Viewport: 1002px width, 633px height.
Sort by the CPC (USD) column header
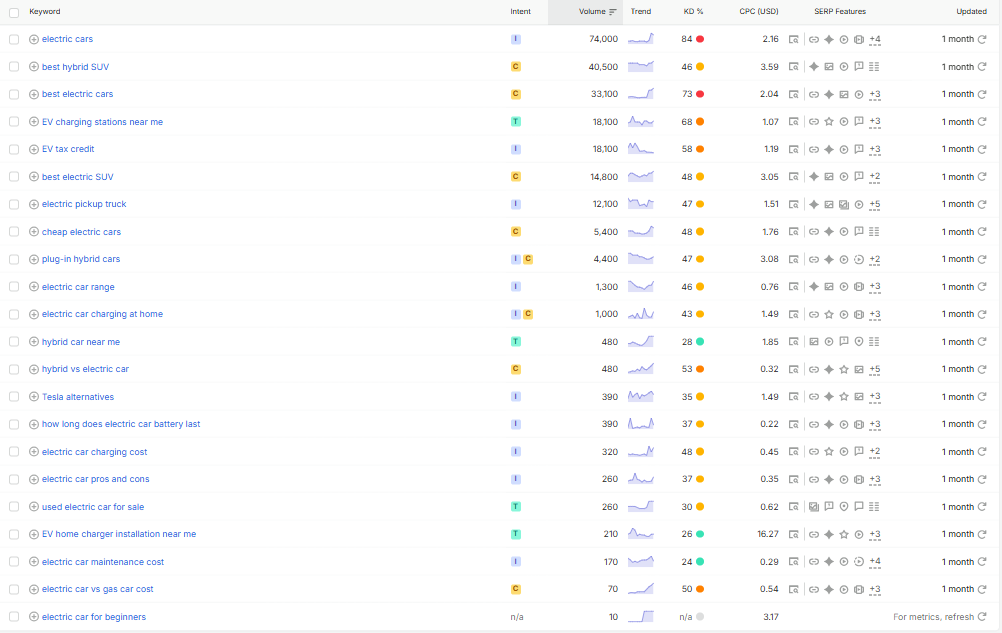pyautogui.click(x=759, y=11)
